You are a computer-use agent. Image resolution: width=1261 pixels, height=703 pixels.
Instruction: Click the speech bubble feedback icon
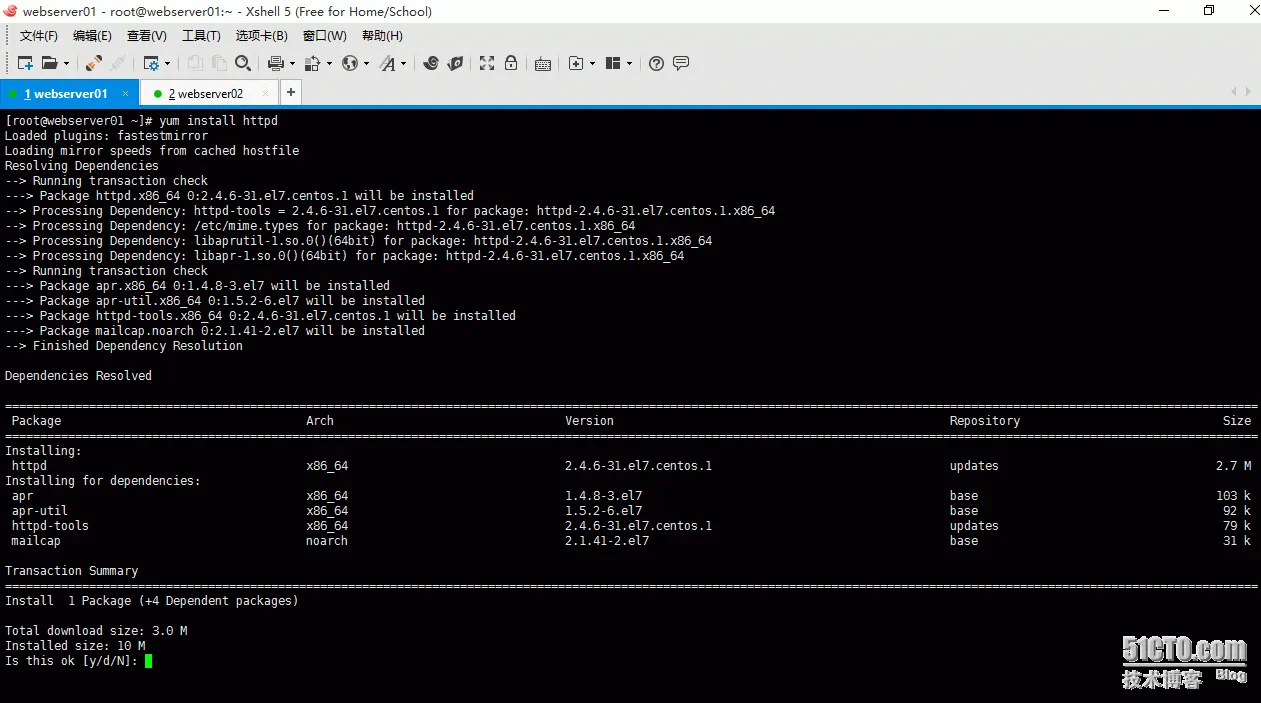click(681, 63)
